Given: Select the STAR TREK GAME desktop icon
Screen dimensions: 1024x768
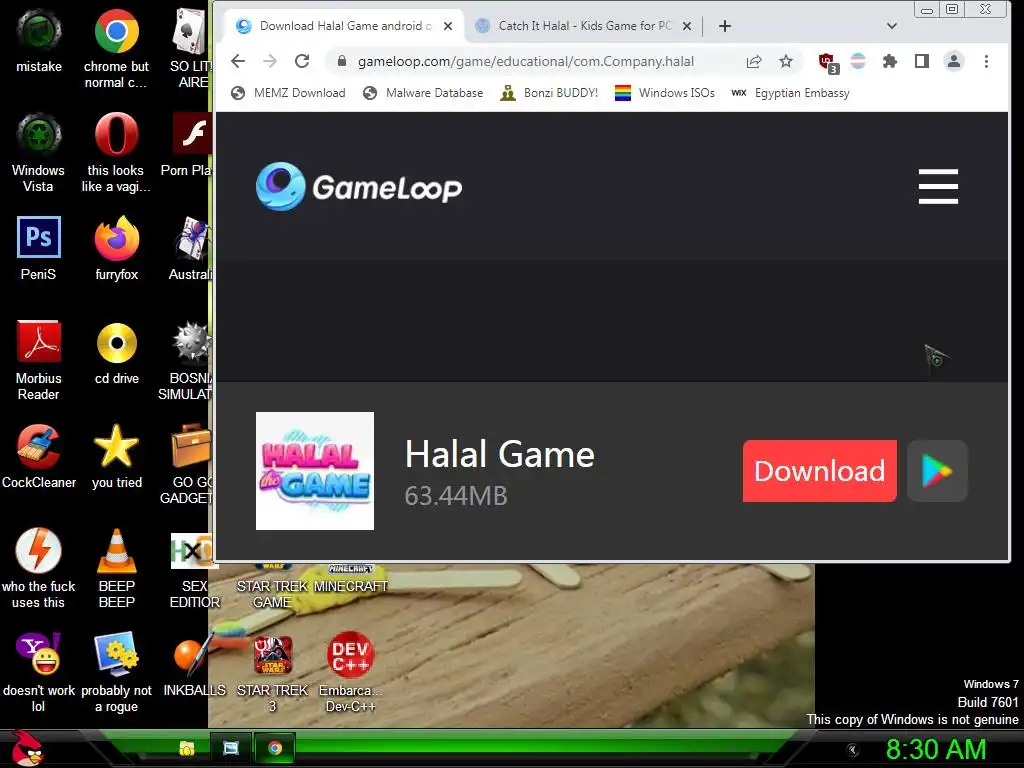Looking at the screenshot, I should (272, 586).
